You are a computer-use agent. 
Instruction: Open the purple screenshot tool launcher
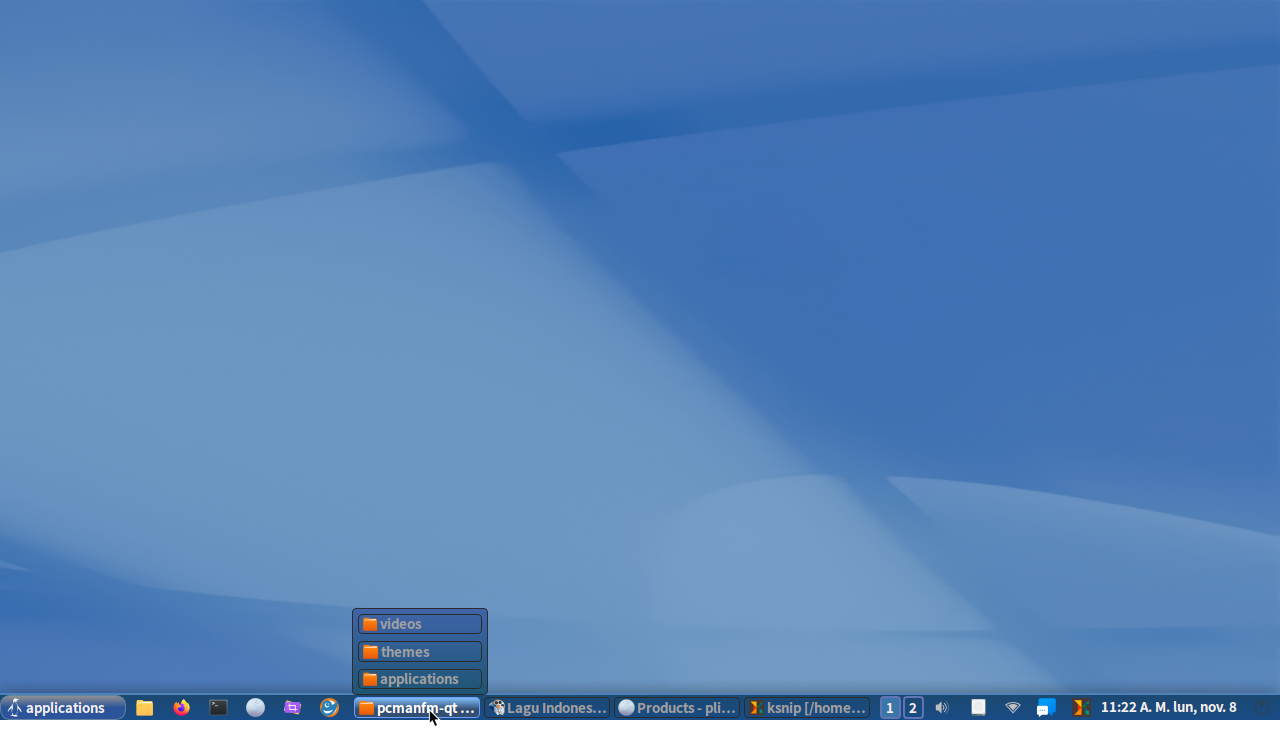click(x=292, y=708)
